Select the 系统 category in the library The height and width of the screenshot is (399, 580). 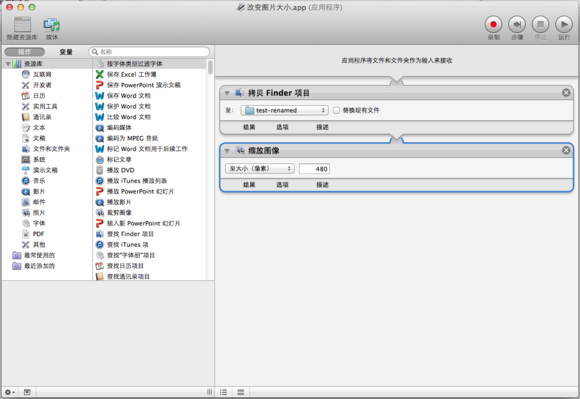pyautogui.click(x=39, y=160)
